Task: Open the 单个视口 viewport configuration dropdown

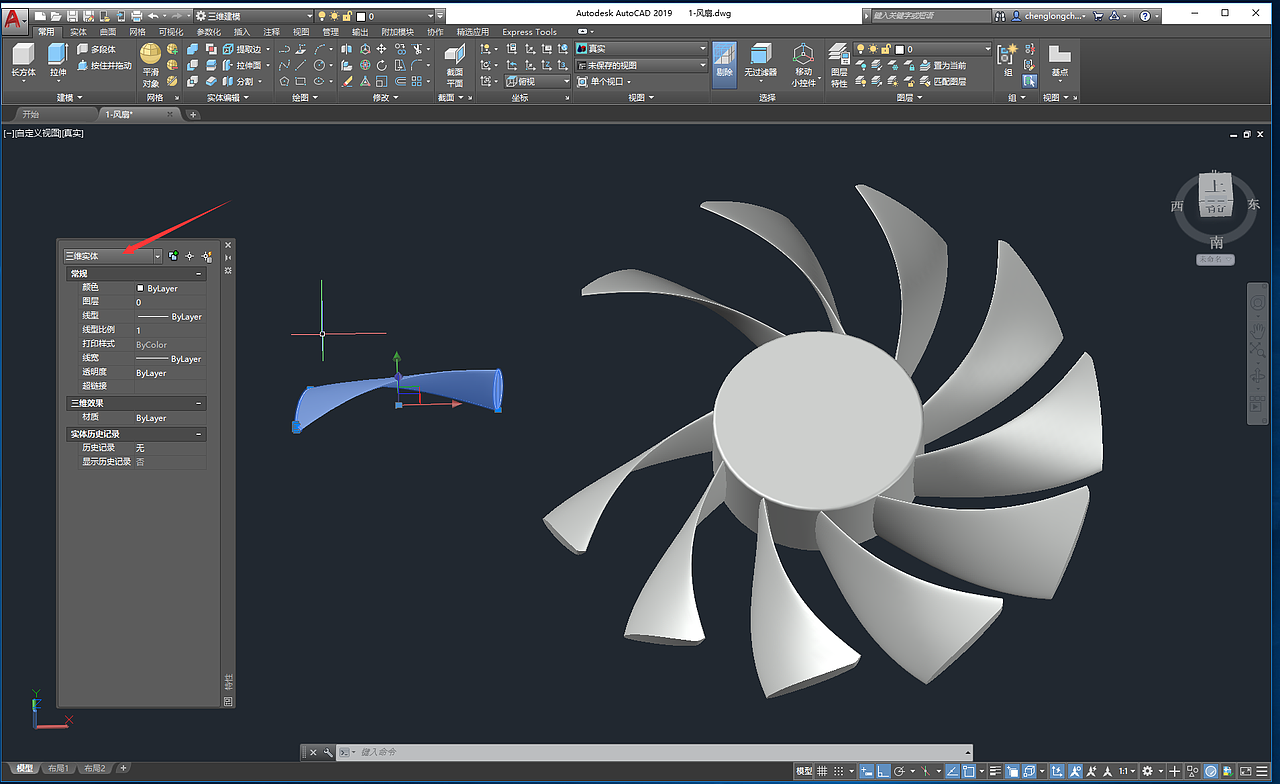Action: [603, 81]
